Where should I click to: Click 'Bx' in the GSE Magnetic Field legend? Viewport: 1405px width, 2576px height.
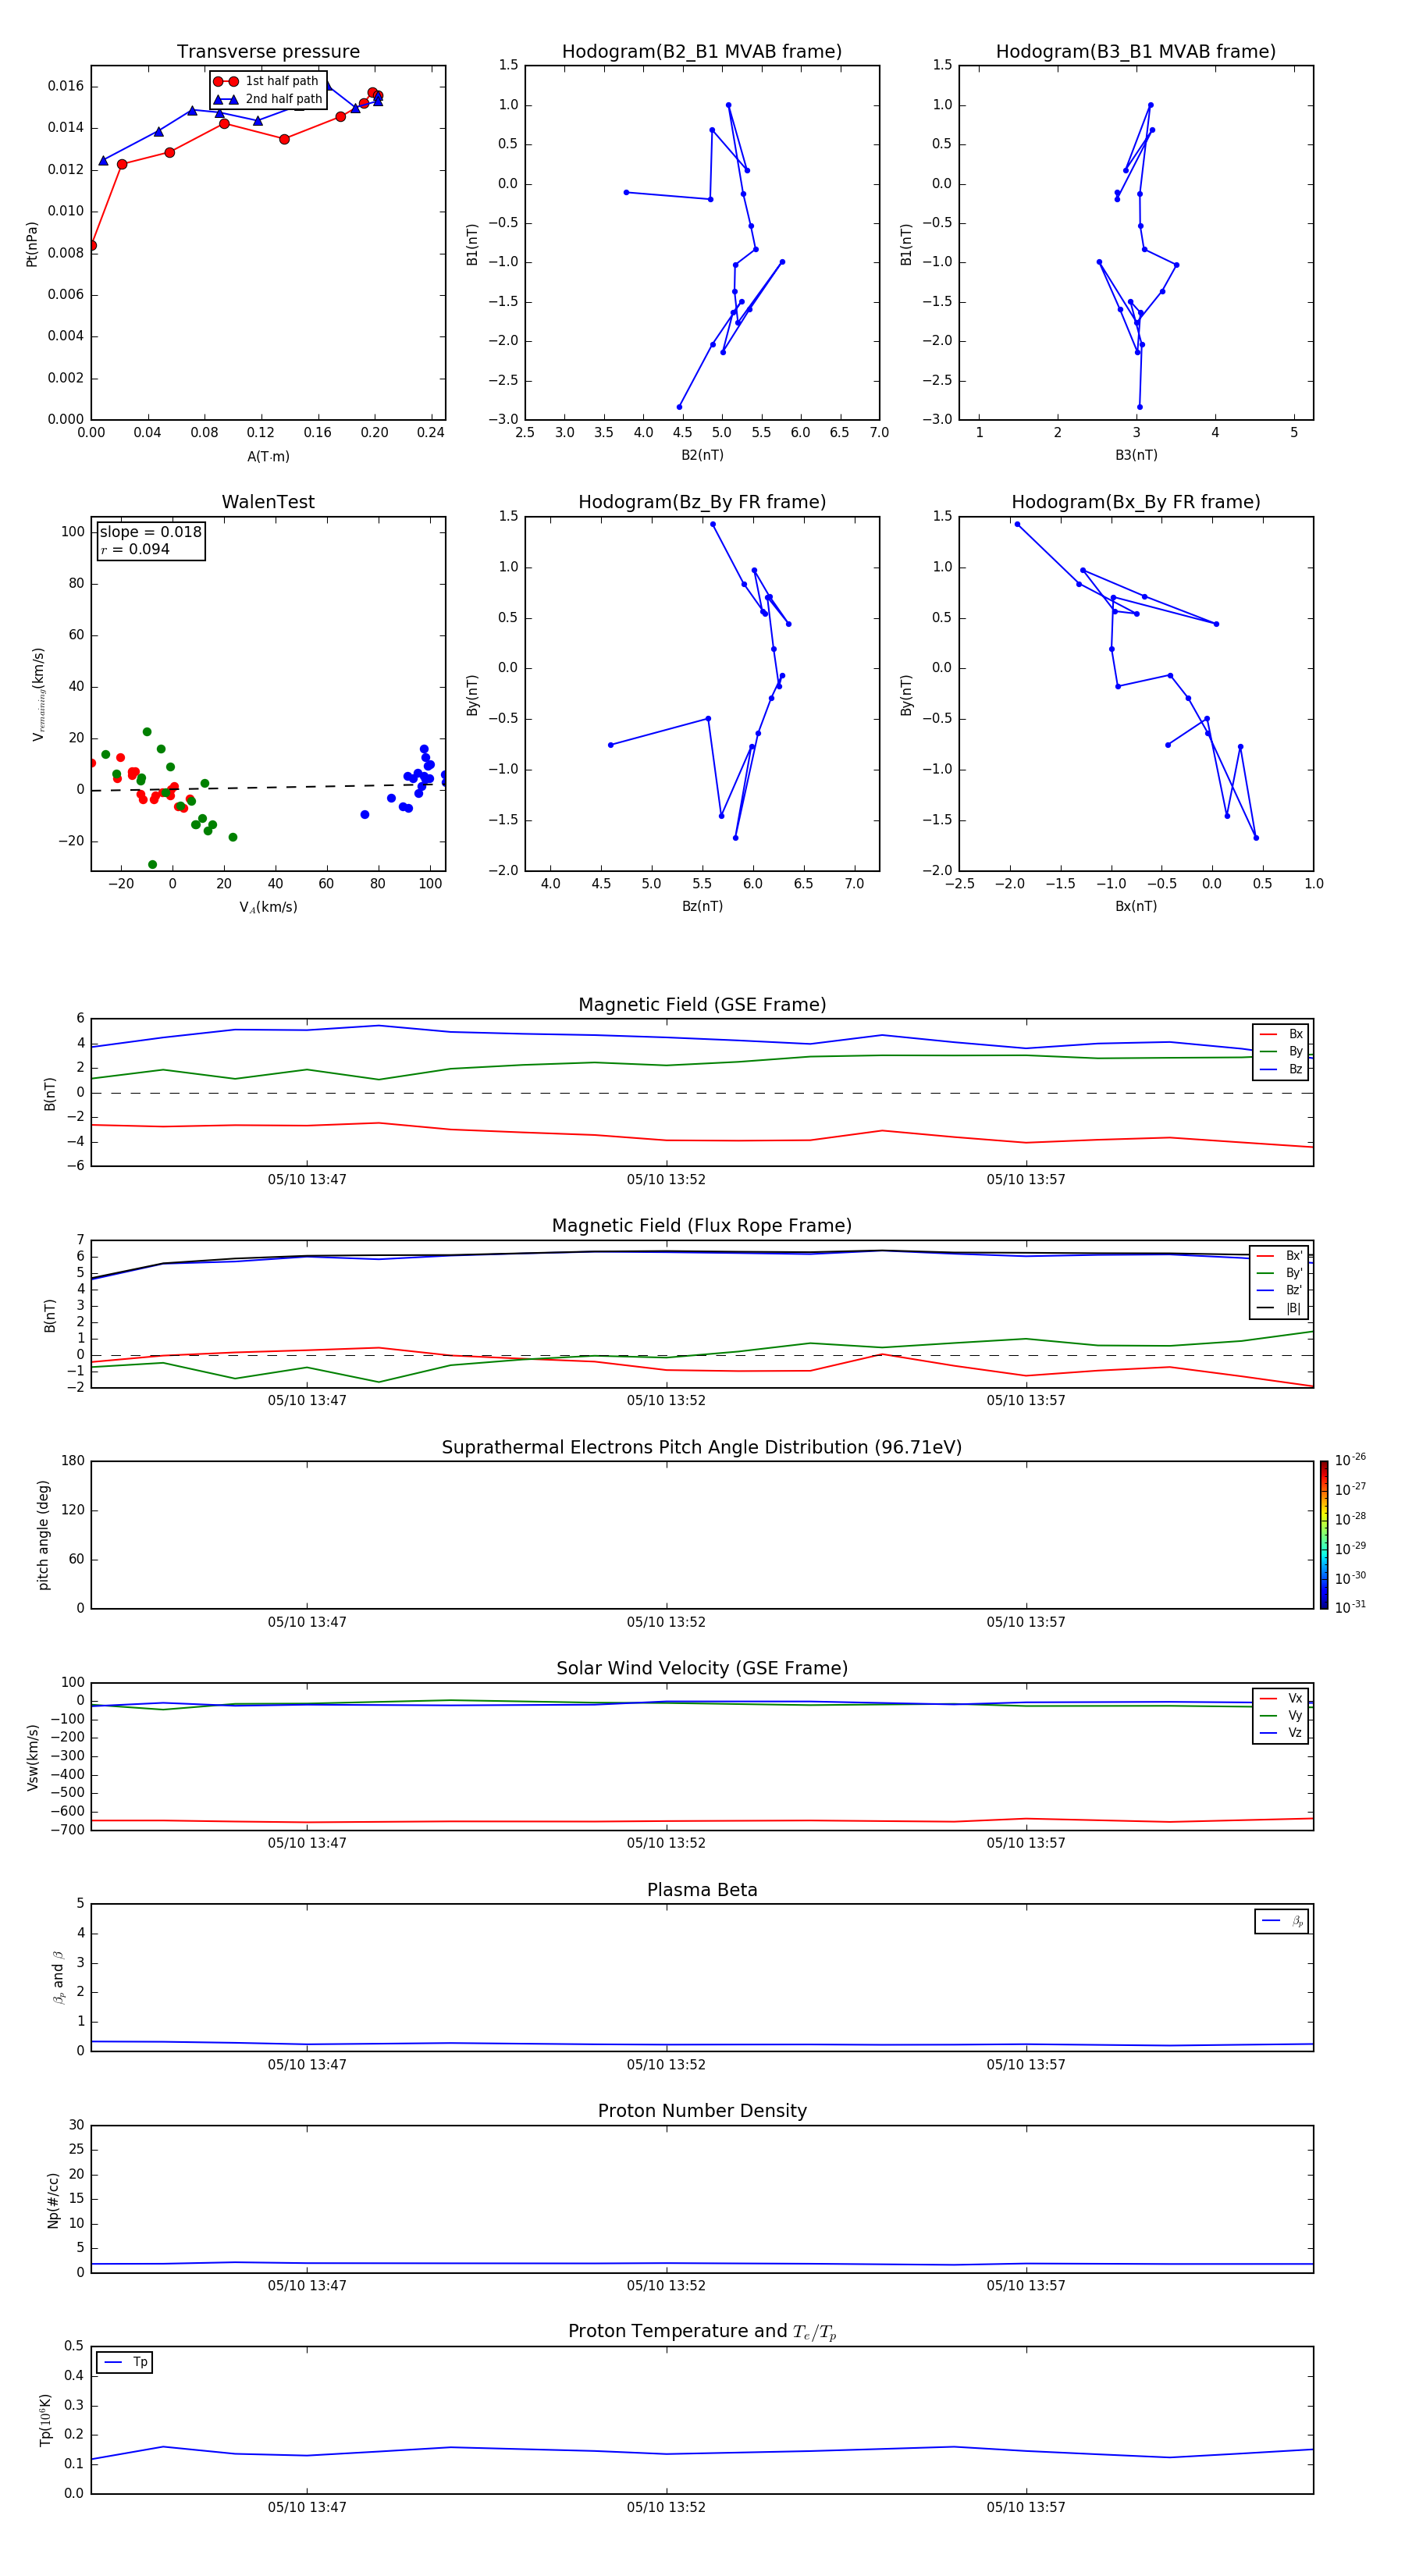click(x=1296, y=1035)
